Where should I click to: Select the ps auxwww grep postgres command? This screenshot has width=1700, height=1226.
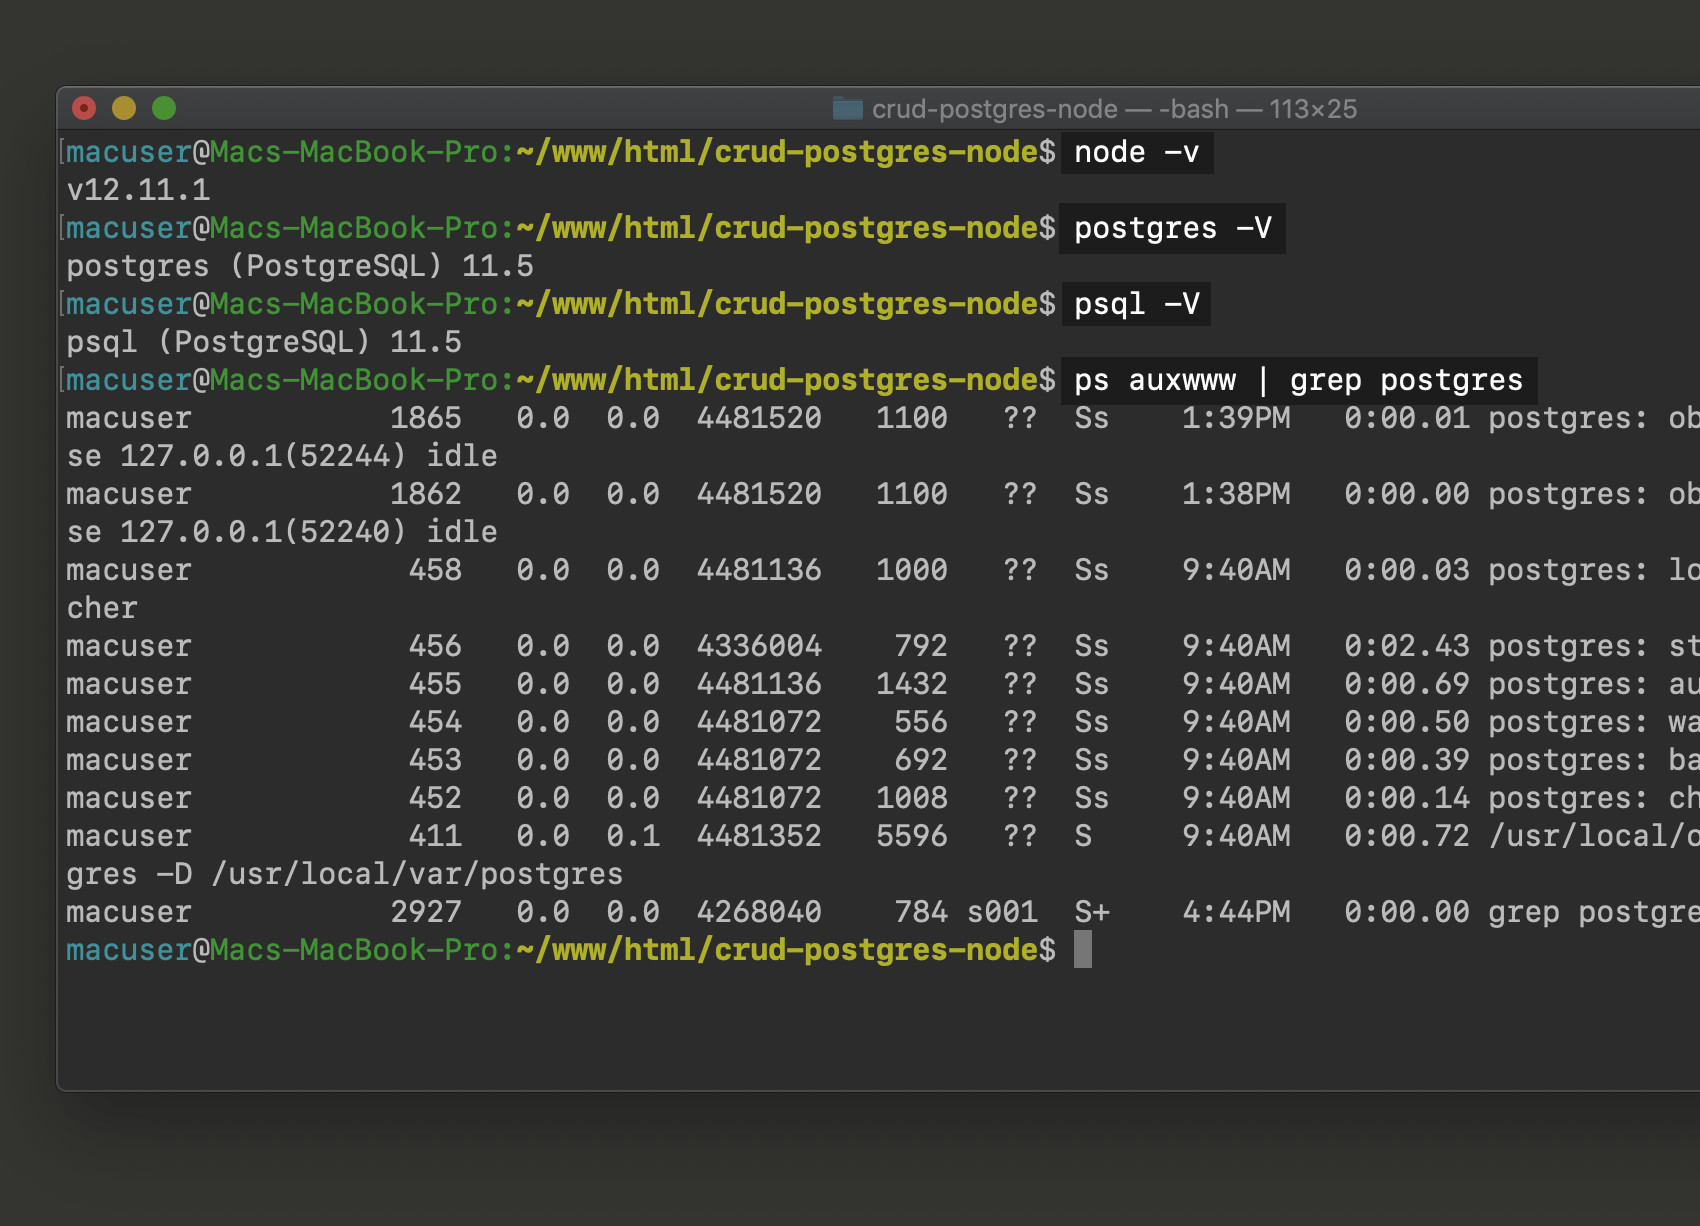[x=1297, y=380]
